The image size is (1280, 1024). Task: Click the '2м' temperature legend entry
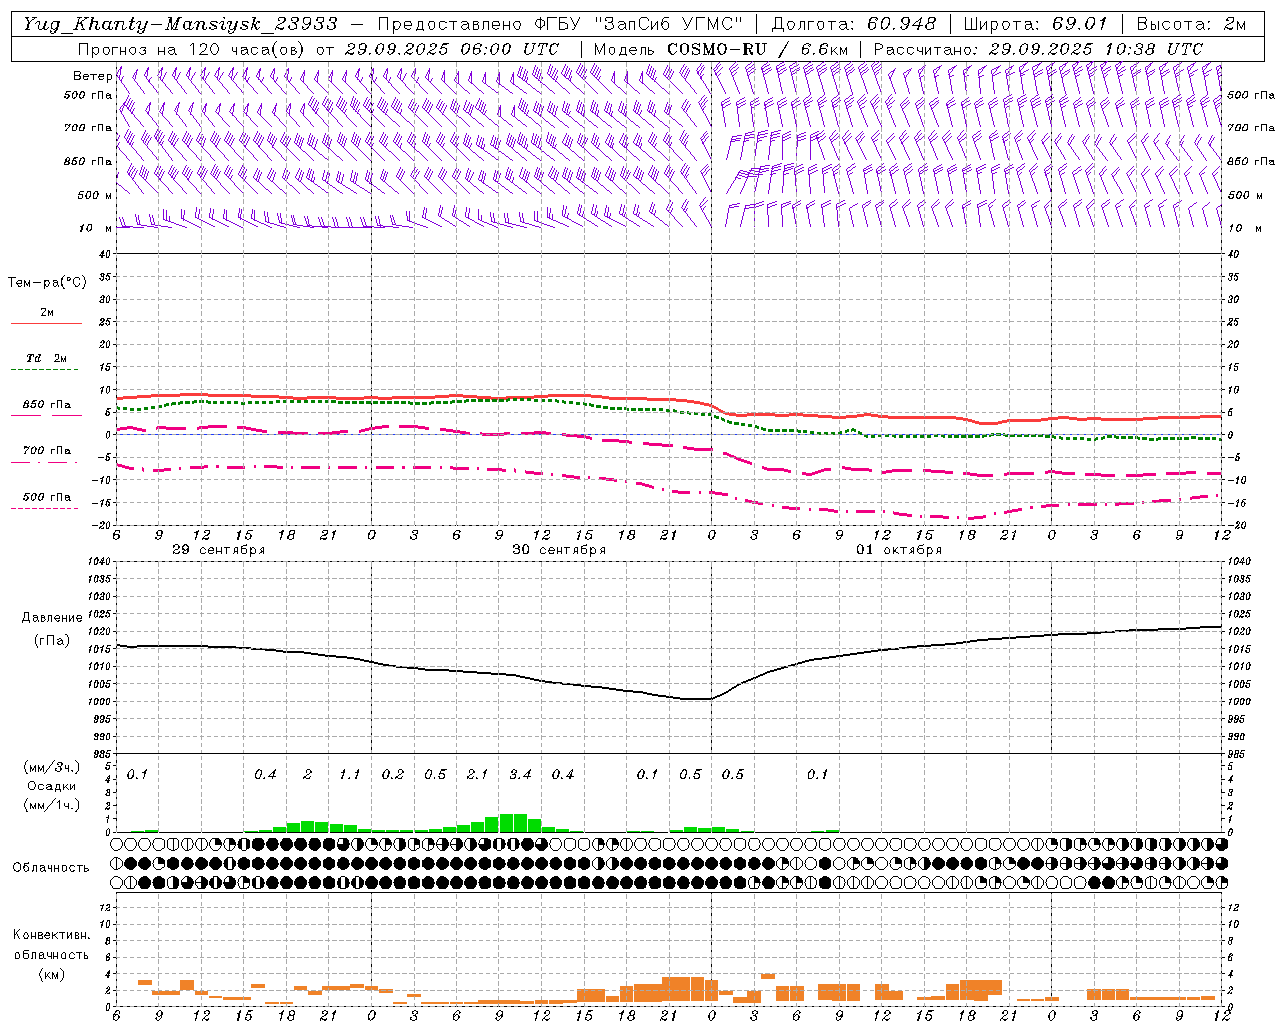[x=47, y=313]
